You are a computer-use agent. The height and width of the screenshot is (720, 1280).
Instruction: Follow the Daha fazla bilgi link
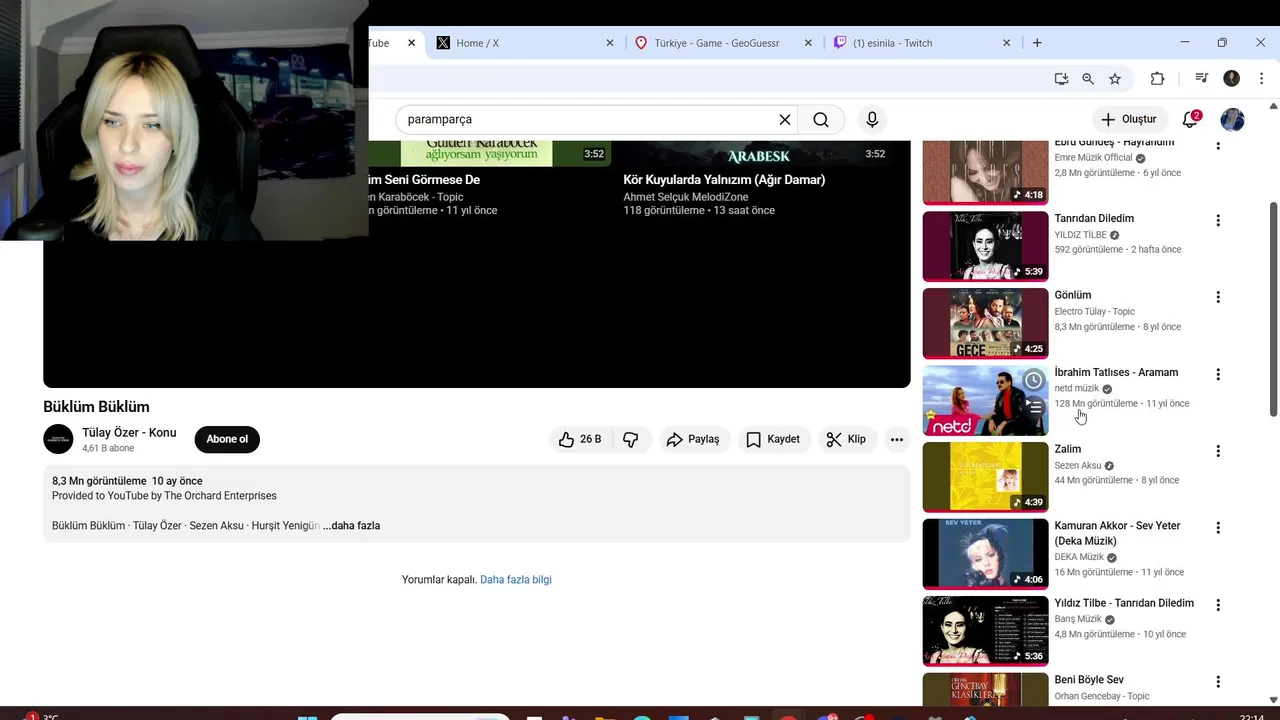(516, 580)
